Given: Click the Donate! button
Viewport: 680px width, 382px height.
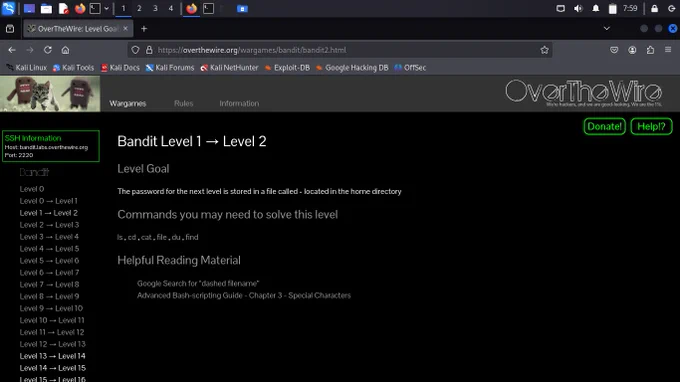Looking at the screenshot, I should coord(604,126).
